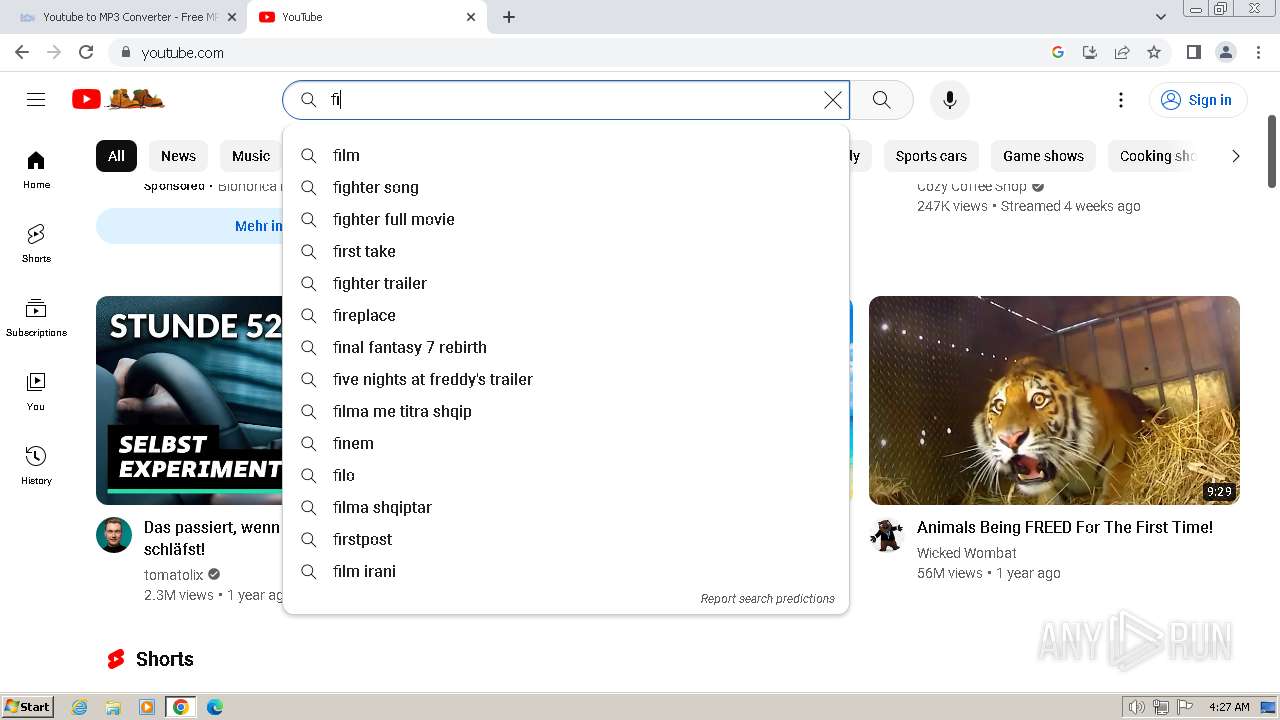This screenshot has height=720, width=1280.
Task: Select the Music category chip
Action: pyautogui.click(x=251, y=156)
